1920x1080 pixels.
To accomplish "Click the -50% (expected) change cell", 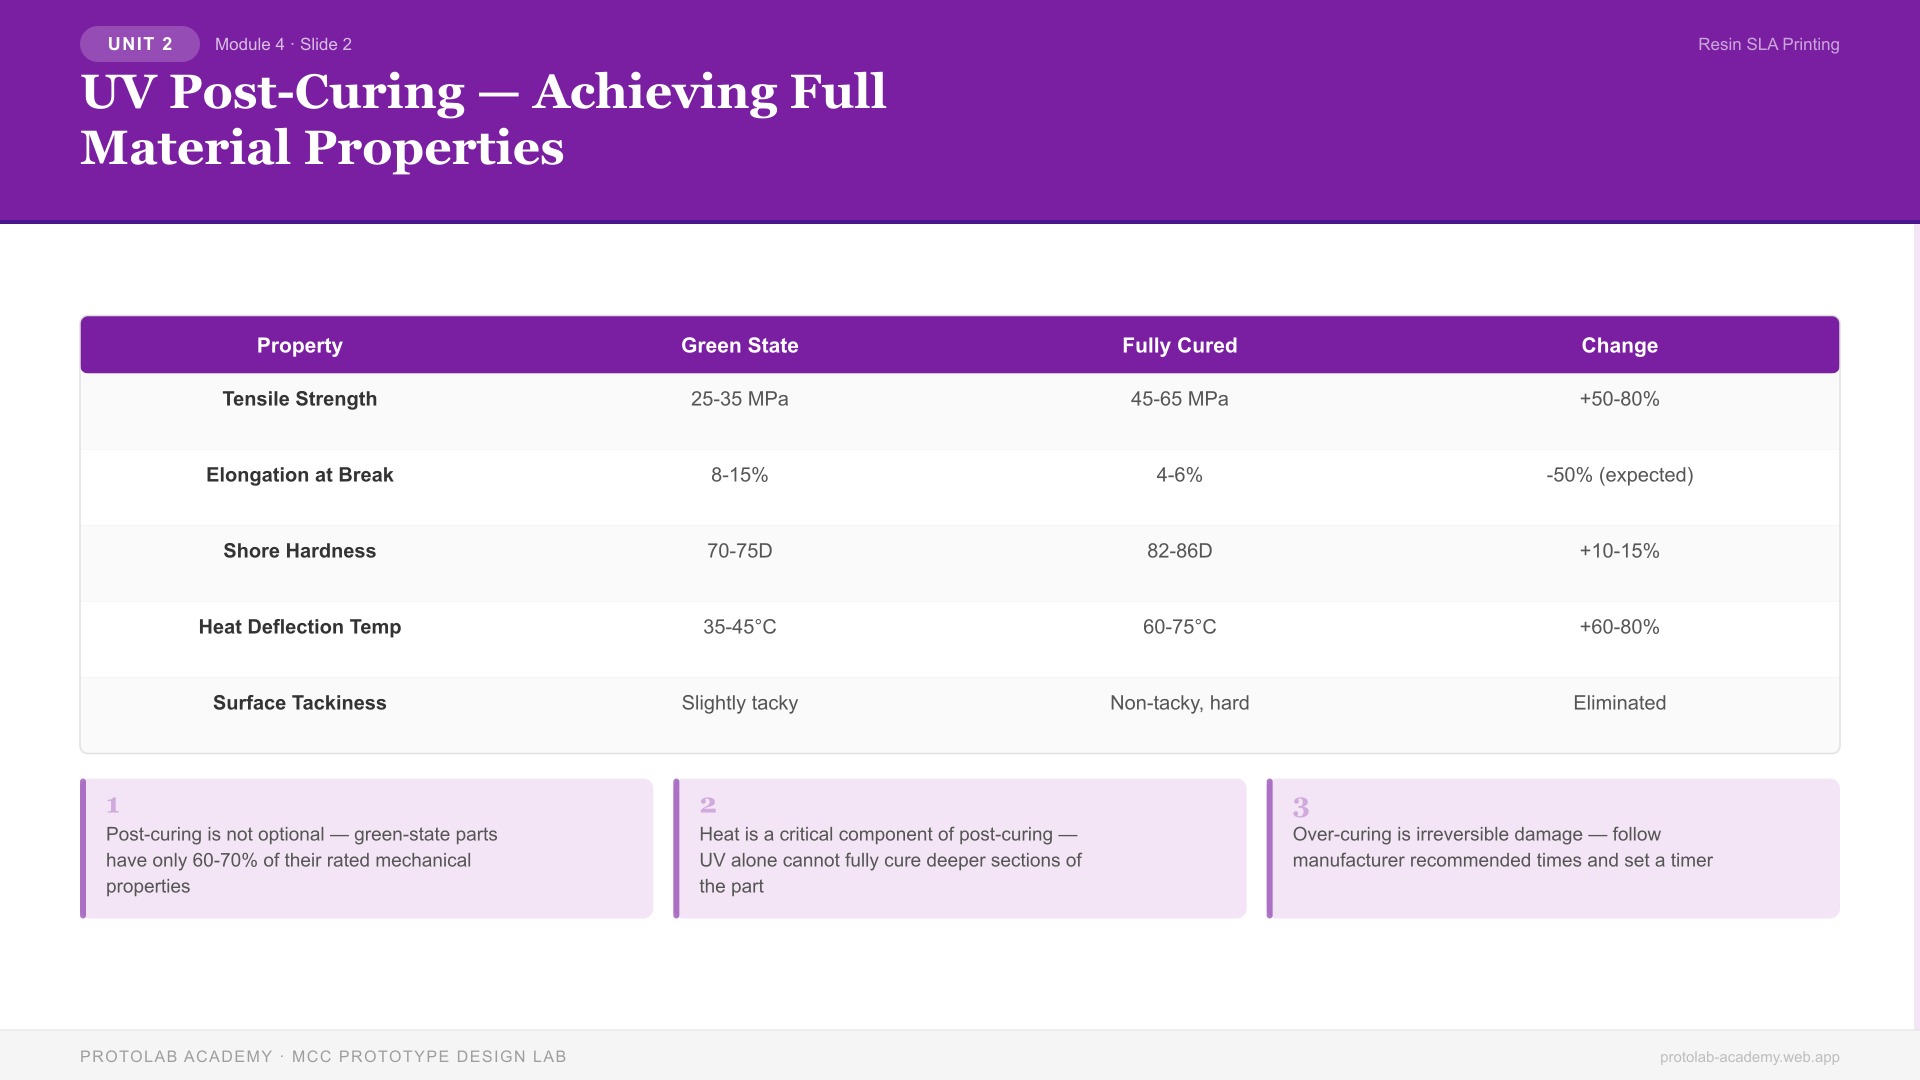I will (x=1619, y=475).
